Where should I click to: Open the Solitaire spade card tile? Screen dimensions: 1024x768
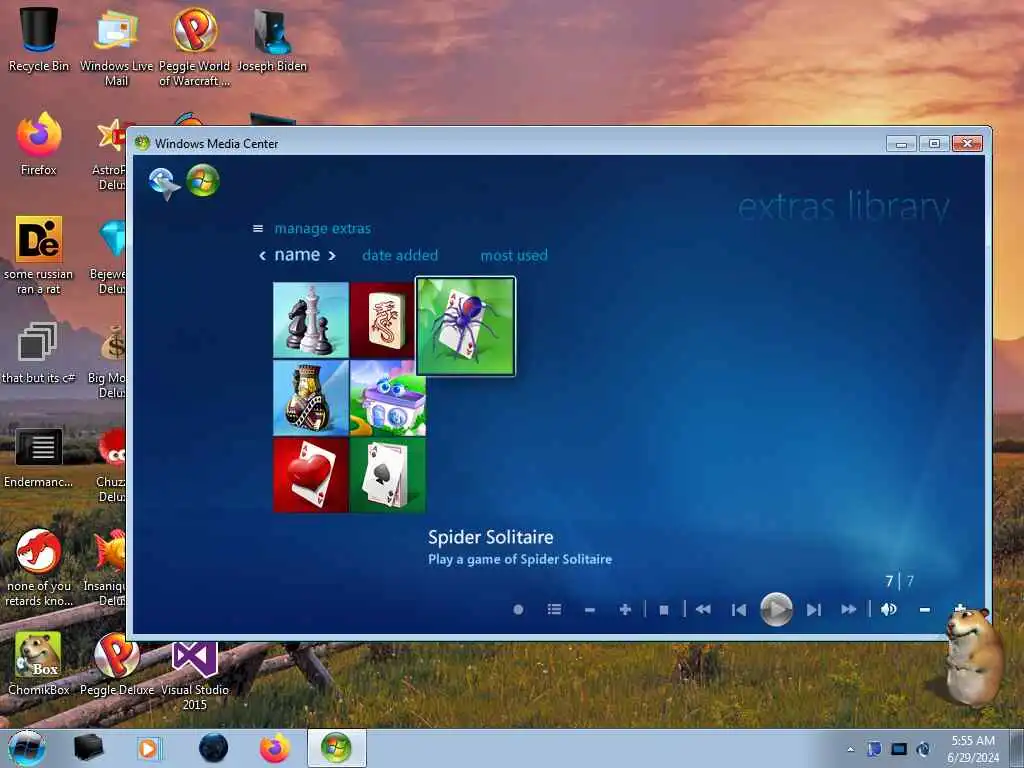(388, 475)
